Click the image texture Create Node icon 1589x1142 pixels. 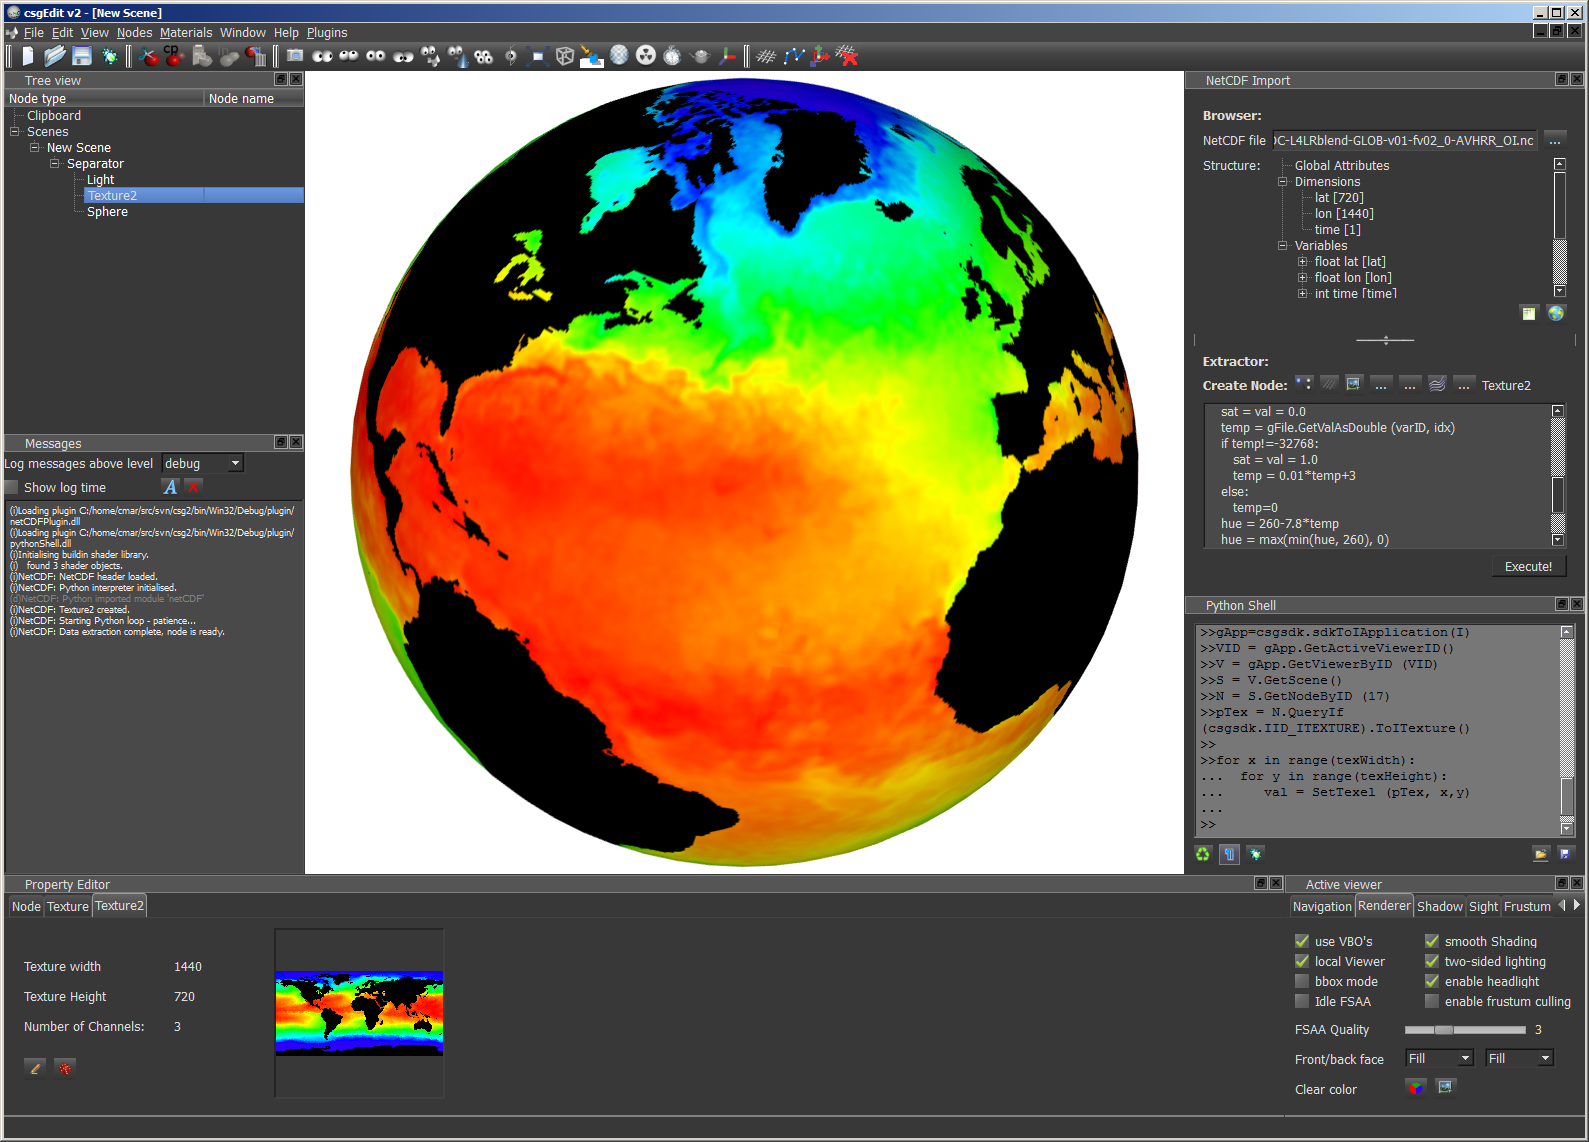click(x=1354, y=384)
